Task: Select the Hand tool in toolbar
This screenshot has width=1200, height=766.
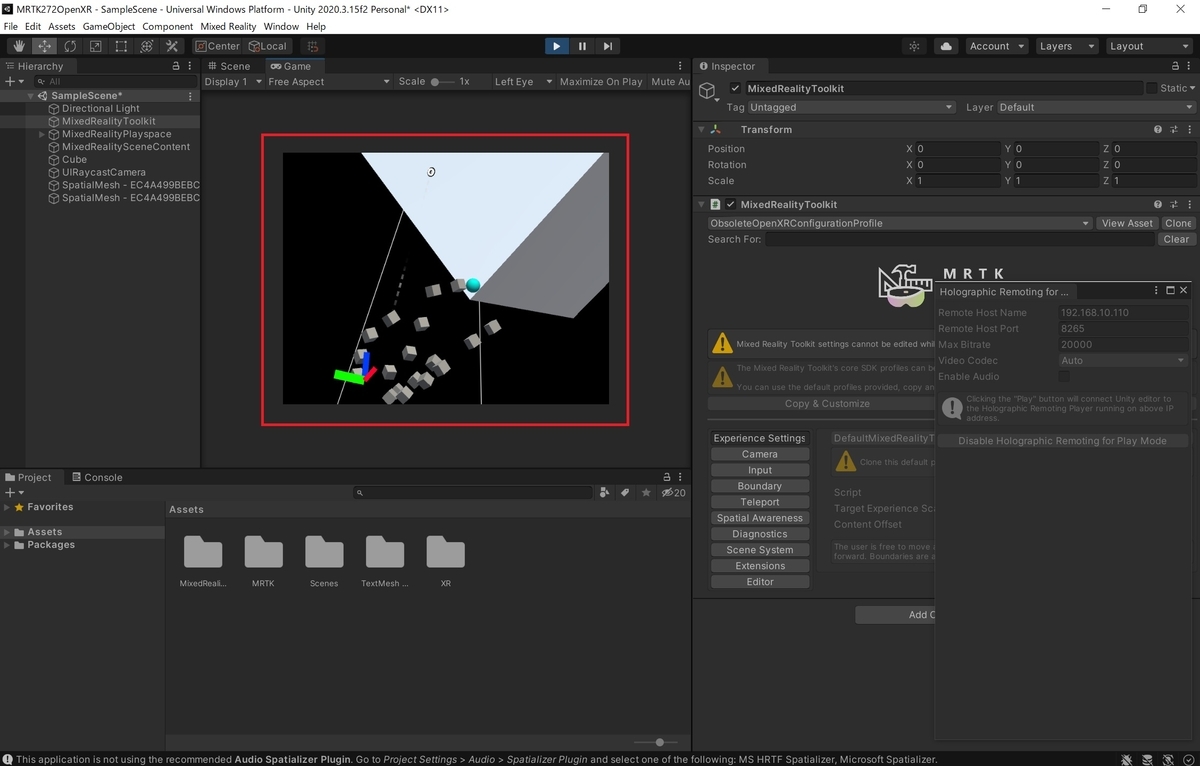Action: 19,46
